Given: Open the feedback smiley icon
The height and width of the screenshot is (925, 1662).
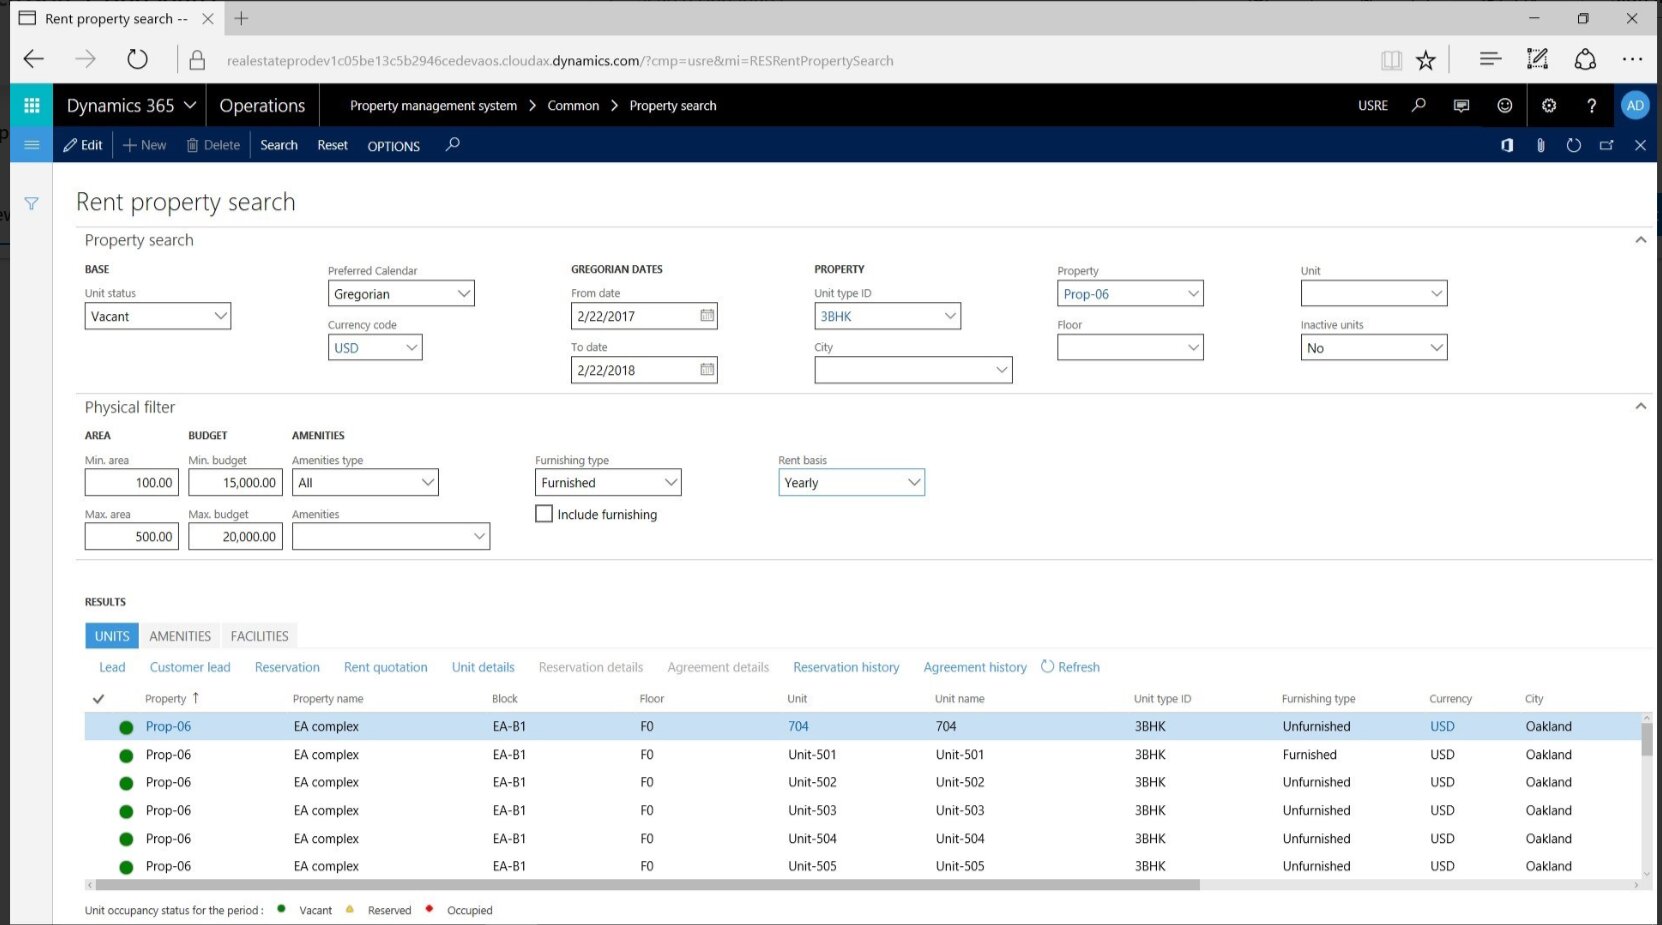Looking at the screenshot, I should tap(1504, 105).
